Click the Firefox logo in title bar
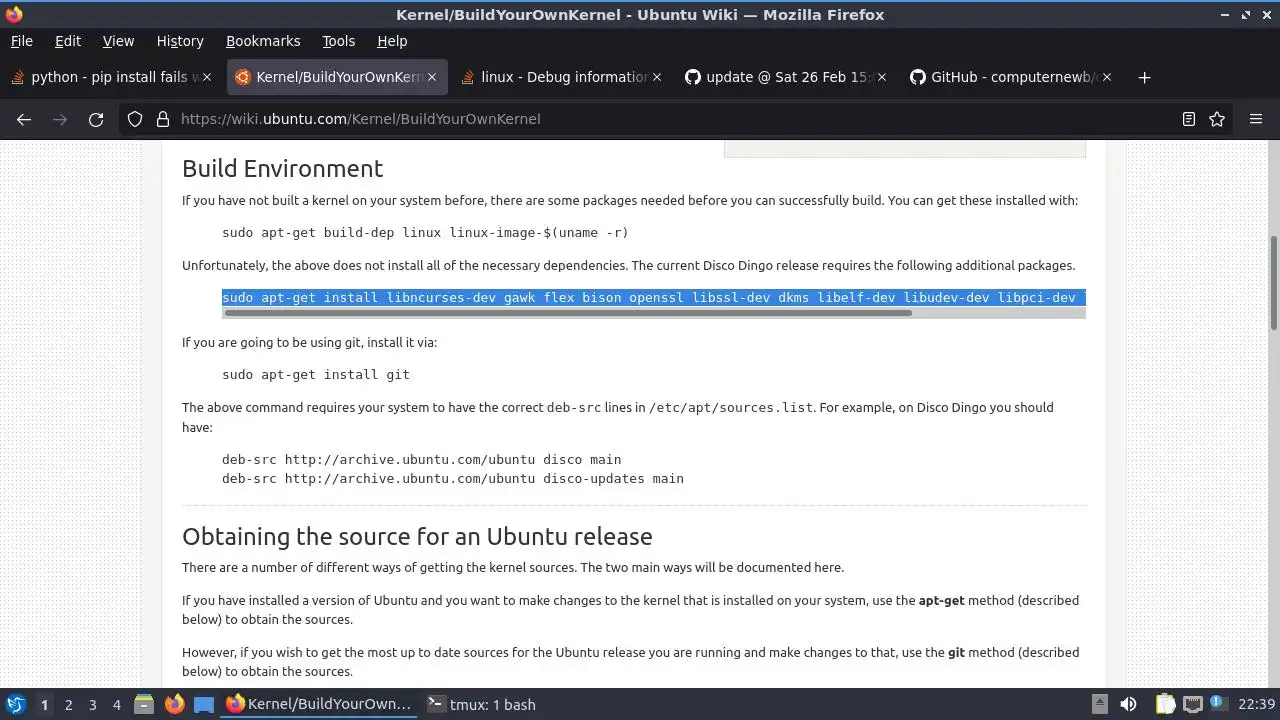Screen dimensions: 1280x720 pos(13,14)
